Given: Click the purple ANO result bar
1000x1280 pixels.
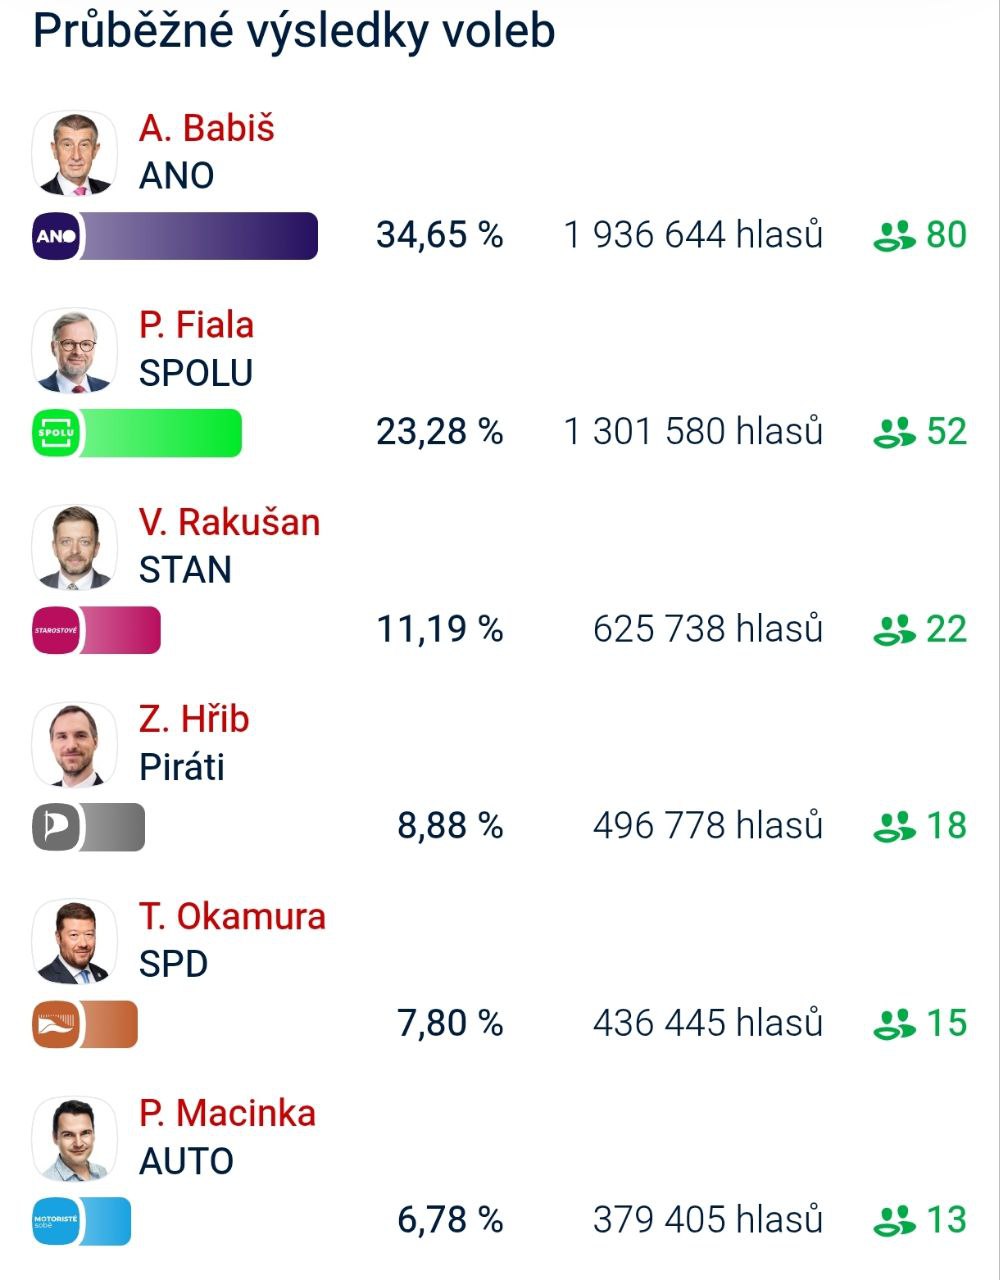Looking at the screenshot, I should coord(198,237).
